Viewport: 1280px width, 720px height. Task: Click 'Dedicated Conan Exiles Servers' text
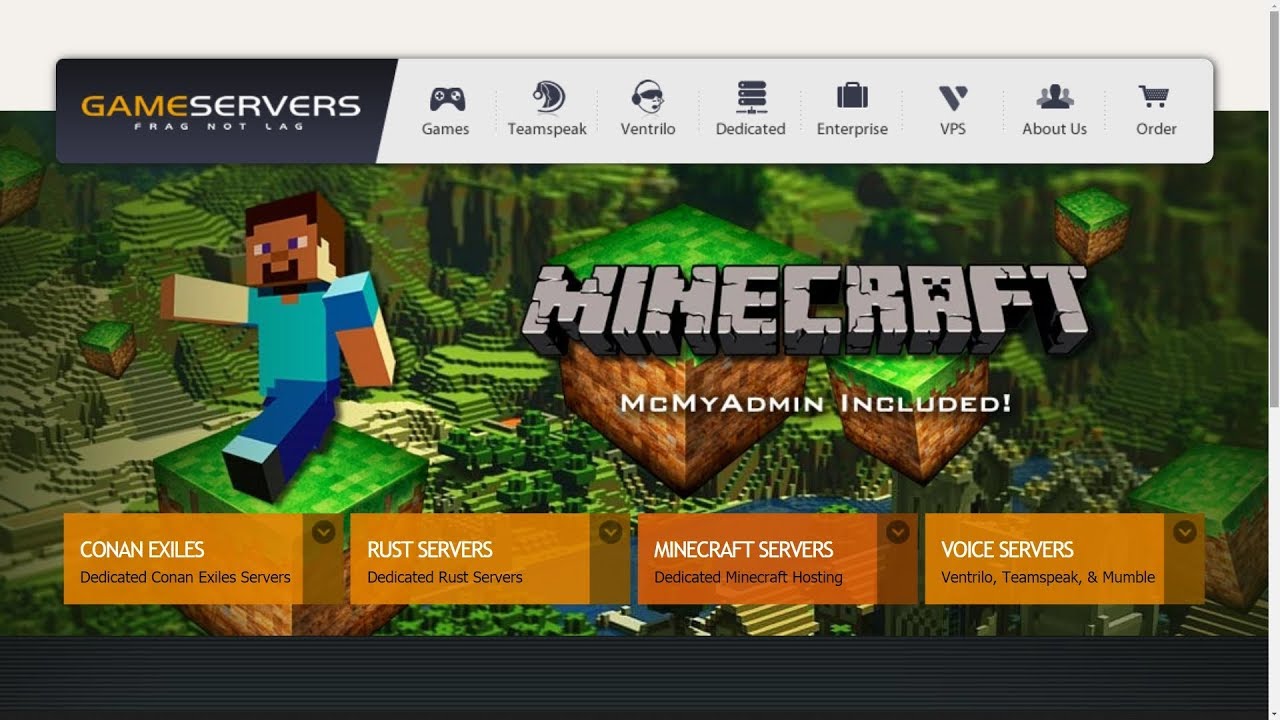point(185,577)
